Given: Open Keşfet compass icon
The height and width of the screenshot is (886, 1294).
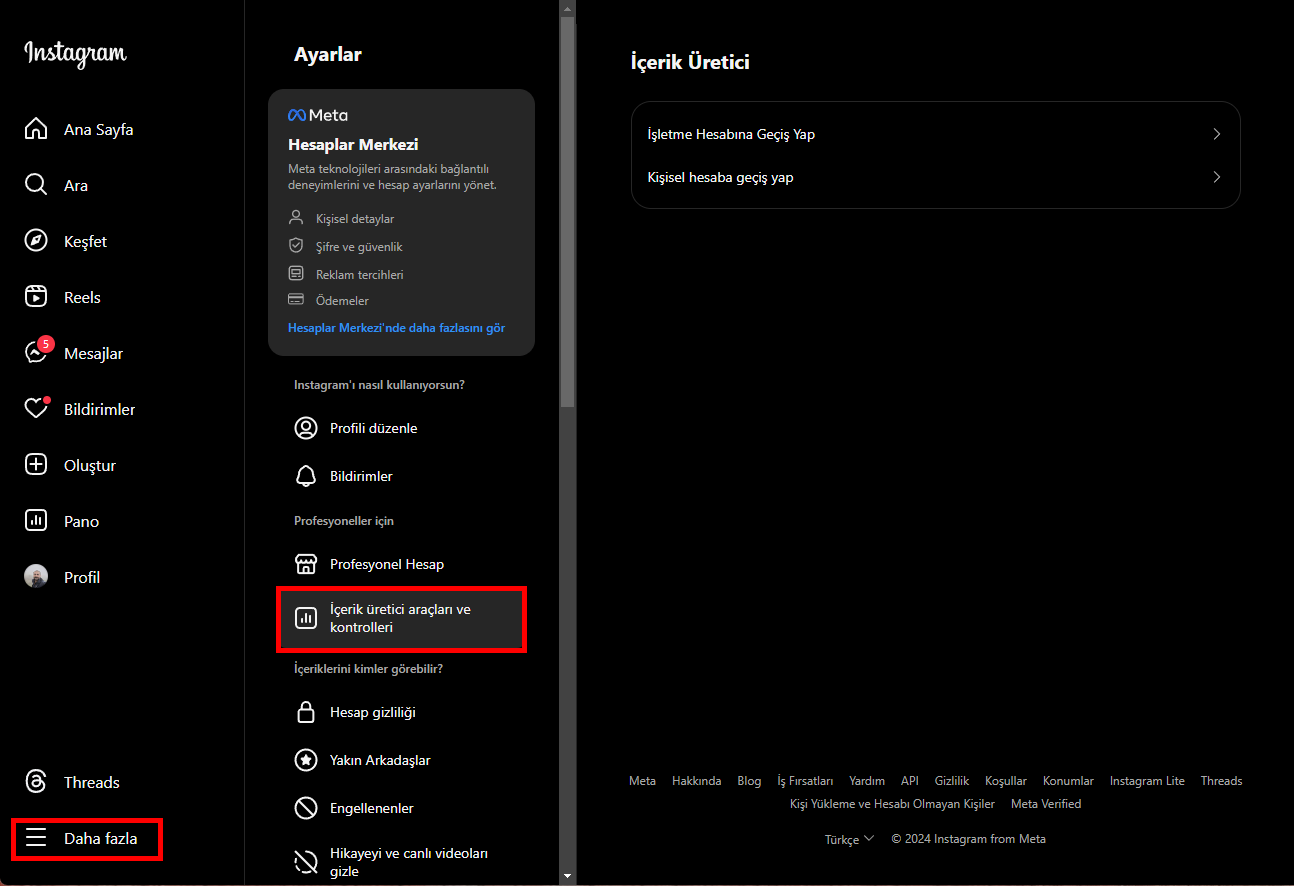Looking at the screenshot, I should pyautogui.click(x=36, y=241).
